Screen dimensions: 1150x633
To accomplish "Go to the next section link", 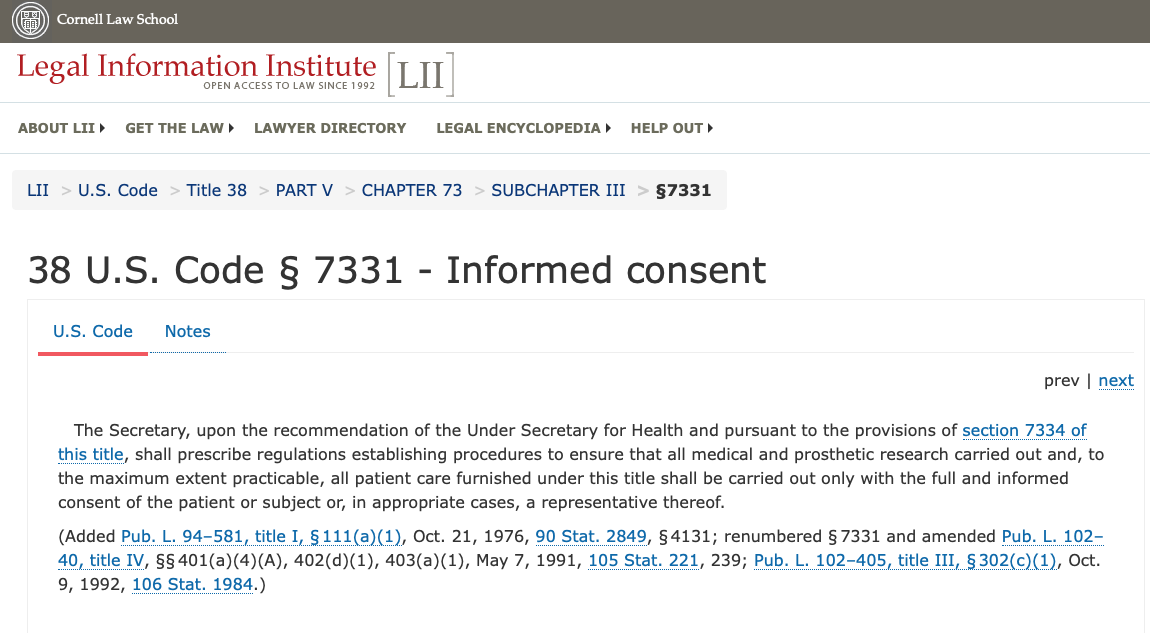I will 1116,381.
